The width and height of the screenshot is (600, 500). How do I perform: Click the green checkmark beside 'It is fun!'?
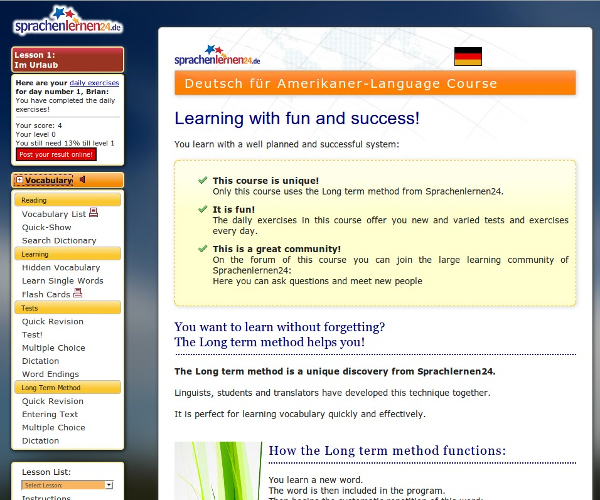[x=202, y=209]
